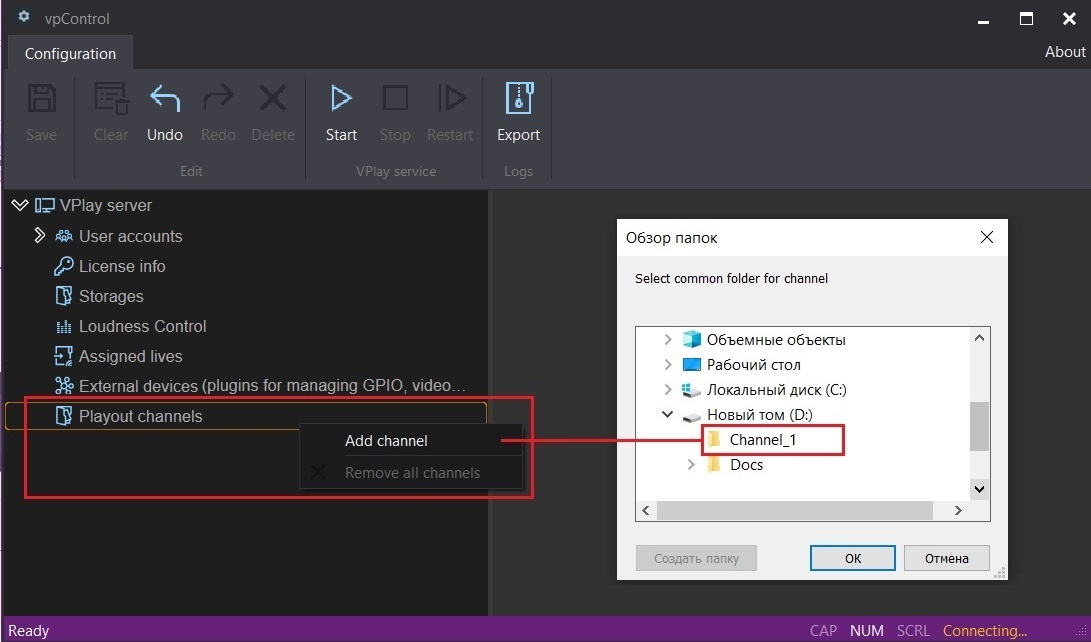
Task: Click the Отмена cancel button
Action: click(946, 558)
